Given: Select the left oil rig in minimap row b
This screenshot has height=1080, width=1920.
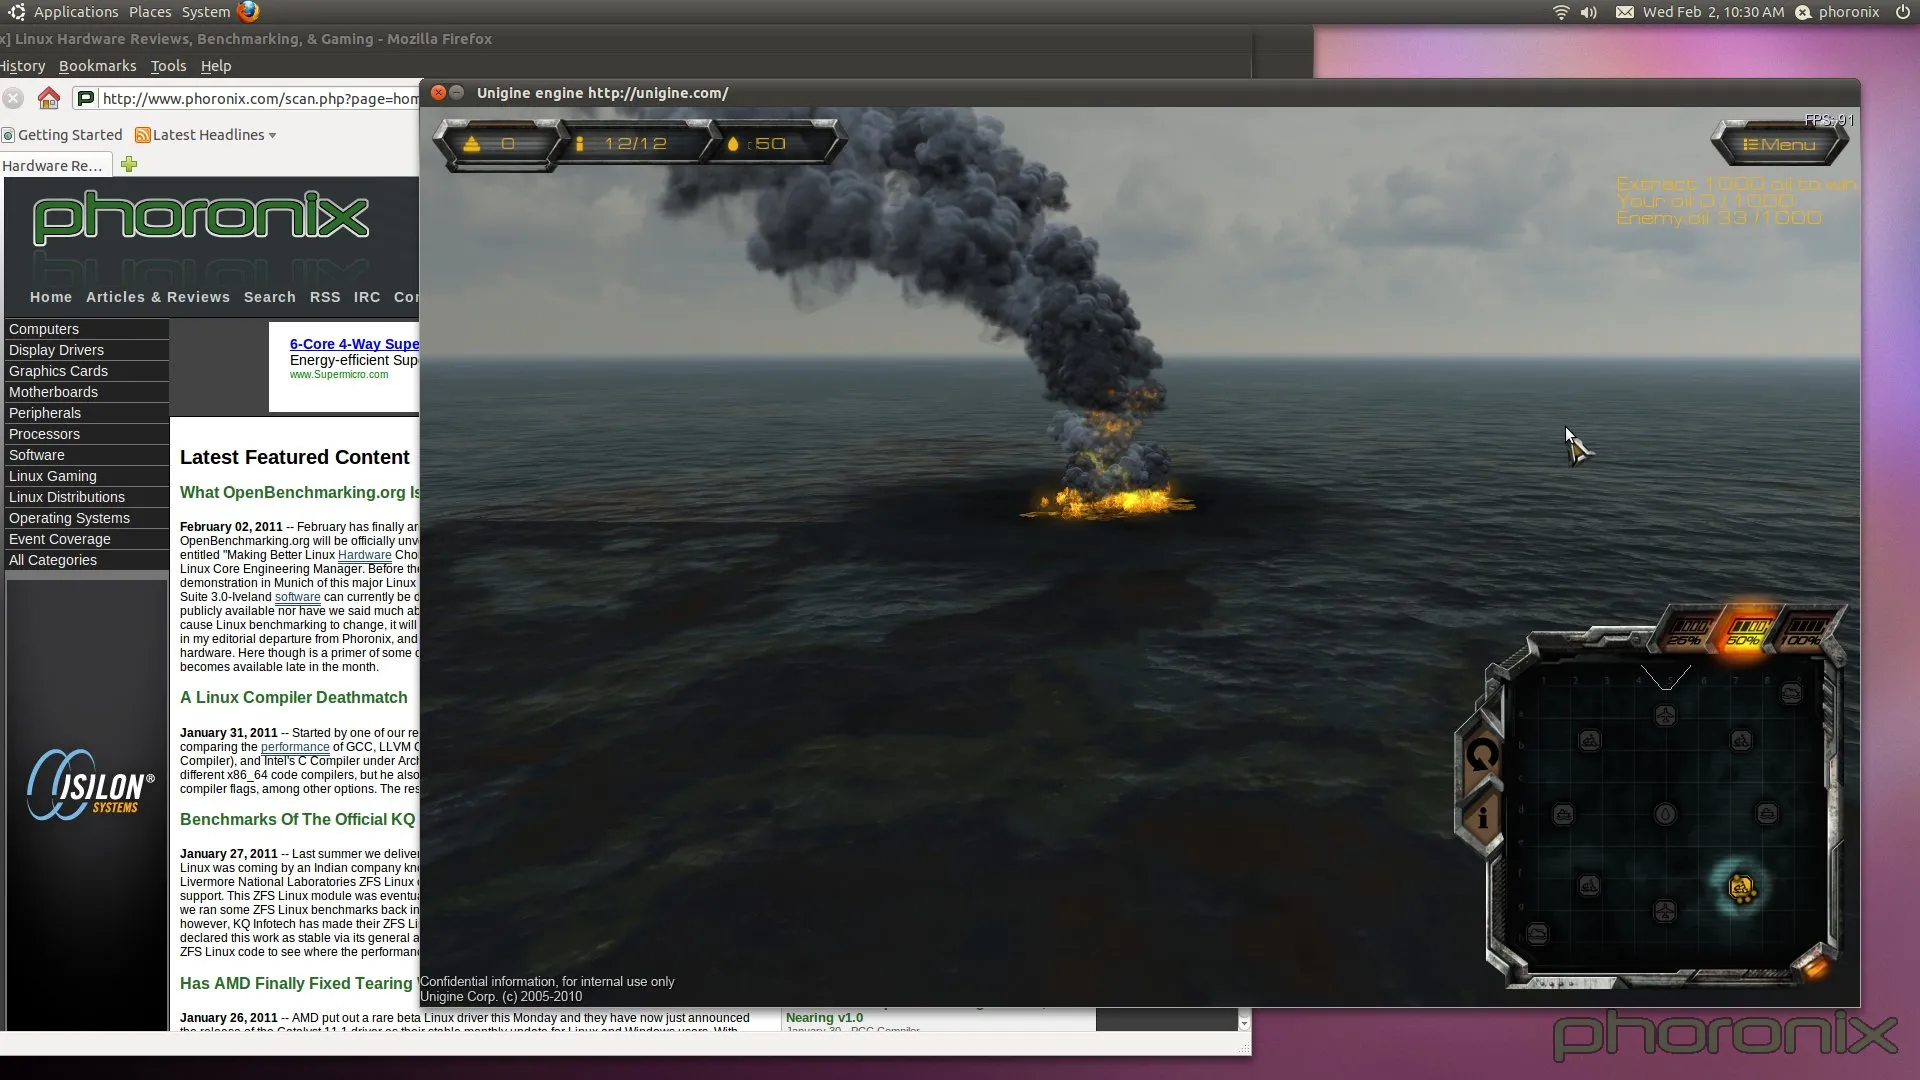Looking at the screenshot, I should tap(1589, 741).
